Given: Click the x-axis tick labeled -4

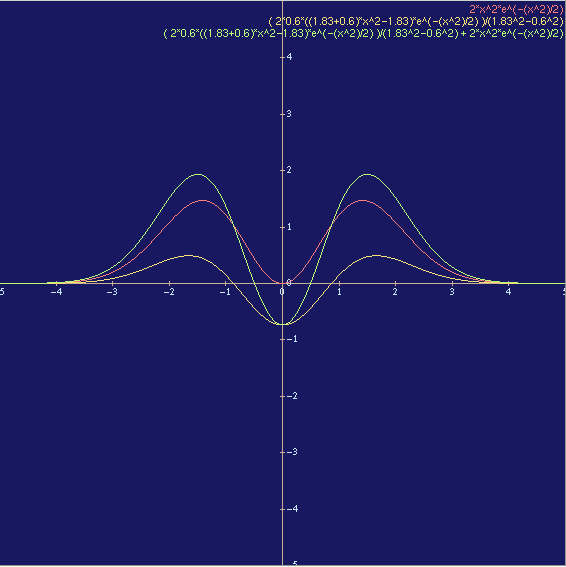Looking at the screenshot, I should click(x=56, y=292).
